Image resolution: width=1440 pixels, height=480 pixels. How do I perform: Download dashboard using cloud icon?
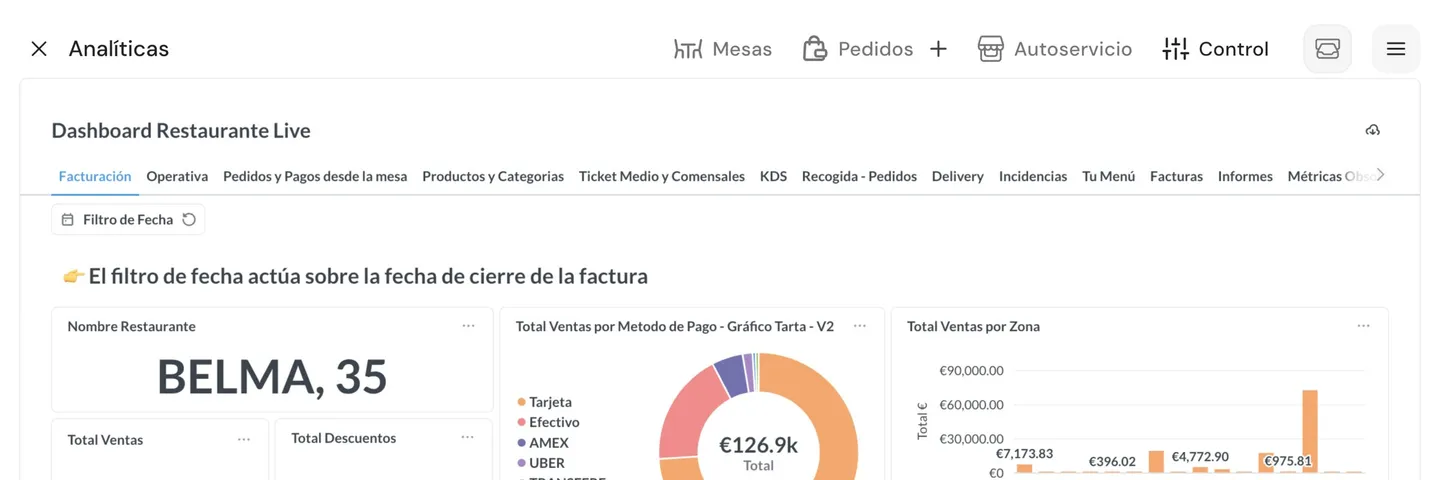(x=1372, y=131)
